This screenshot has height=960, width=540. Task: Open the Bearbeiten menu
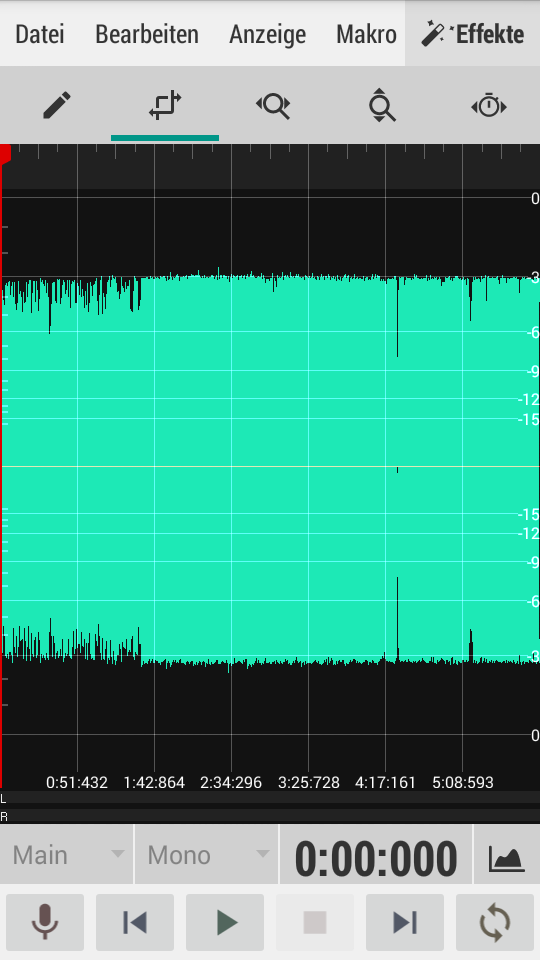147,34
